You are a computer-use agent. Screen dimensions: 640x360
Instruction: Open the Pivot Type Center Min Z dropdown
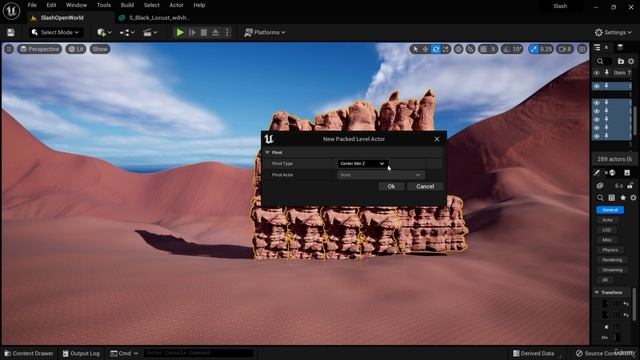(x=362, y=164)
